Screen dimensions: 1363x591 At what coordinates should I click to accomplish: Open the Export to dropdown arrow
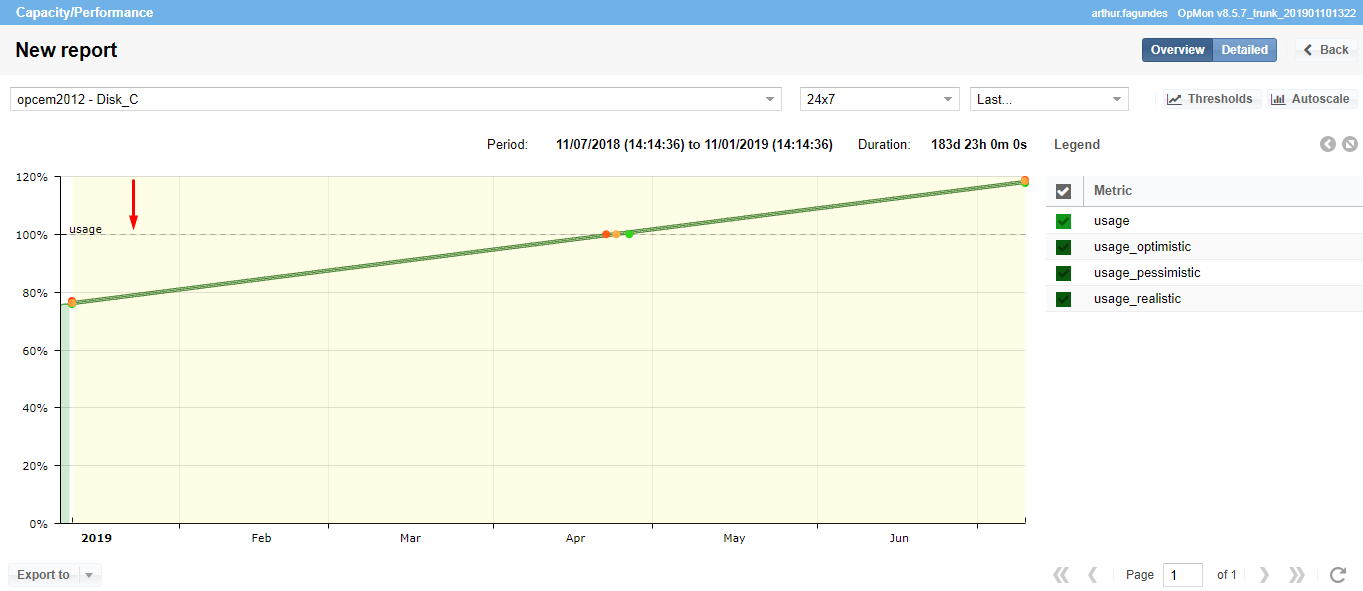(x=90, y=575)
